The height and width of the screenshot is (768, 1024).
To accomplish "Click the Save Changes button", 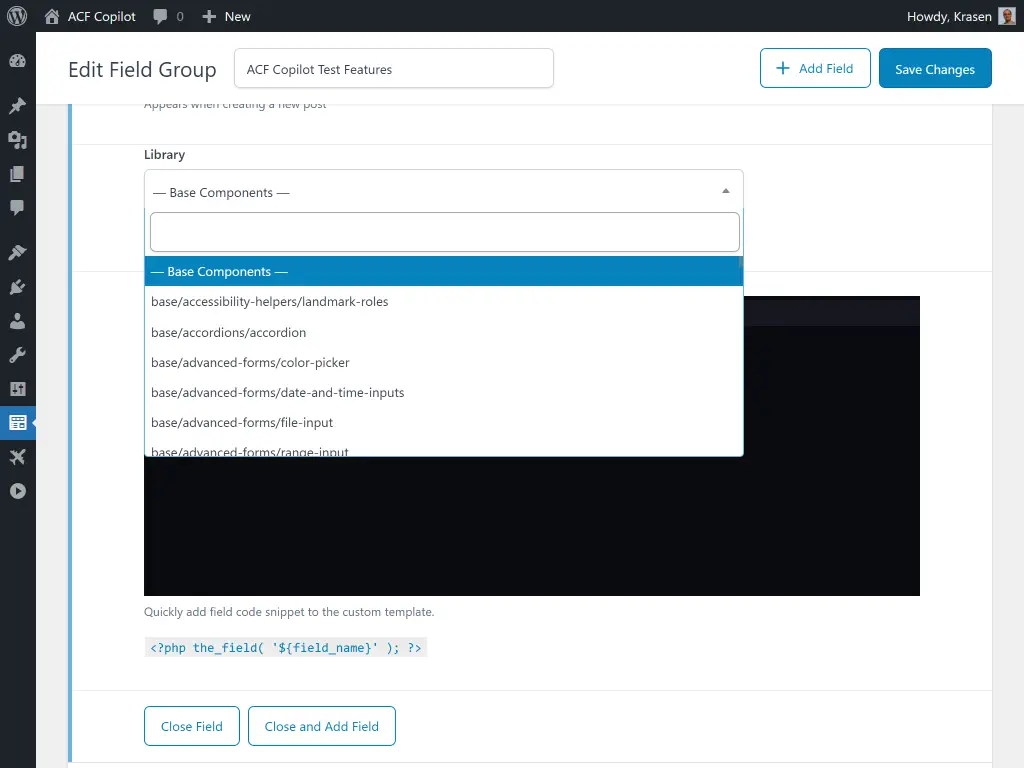I will click(935, 69).
